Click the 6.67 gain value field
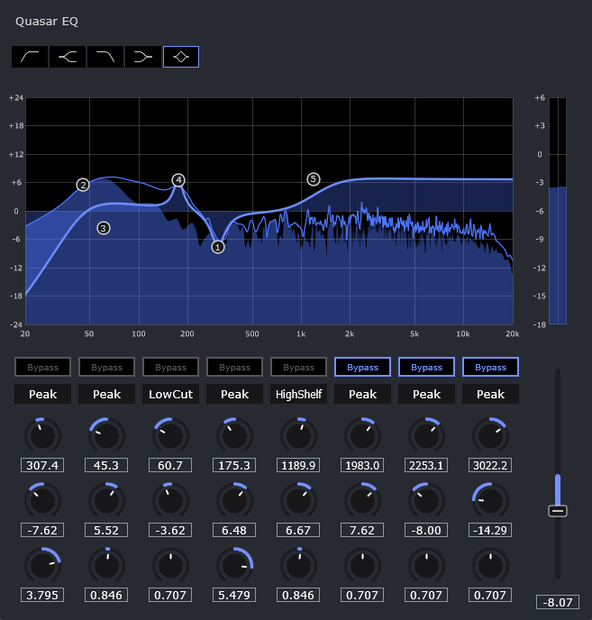 coord(298,530)
